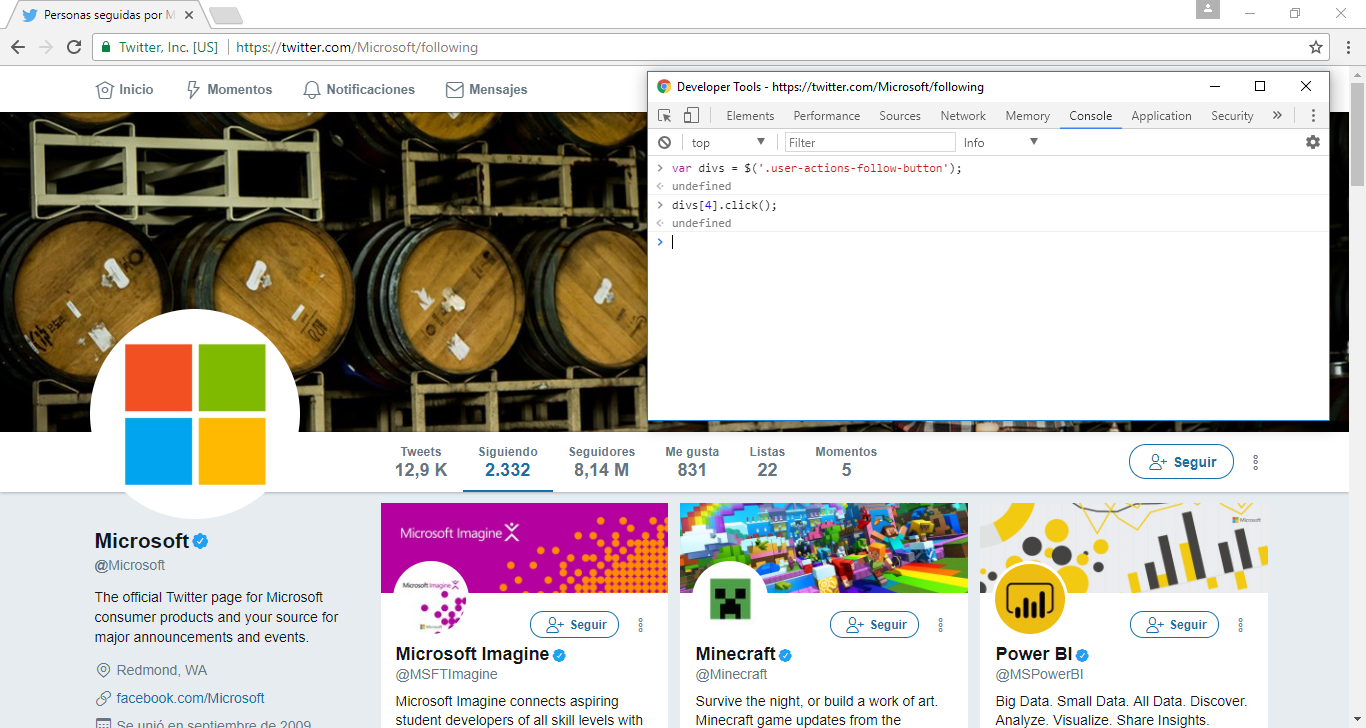Open the Elements tab in DevTools
This screenshot has height=728, width=1366.
coord(750,116)
